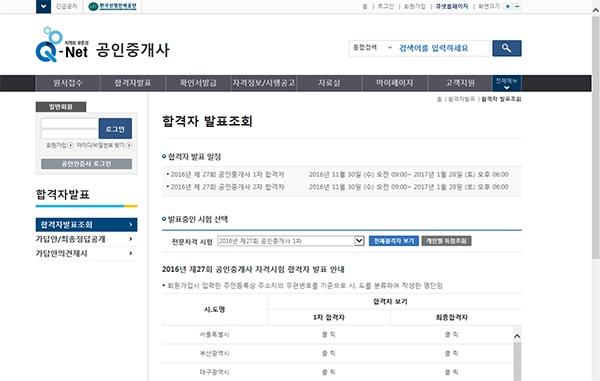This screenshot has width=600, height=381.
Task: Focus the 검색어를 입력하세요 search field
Action: pos(442,48)
